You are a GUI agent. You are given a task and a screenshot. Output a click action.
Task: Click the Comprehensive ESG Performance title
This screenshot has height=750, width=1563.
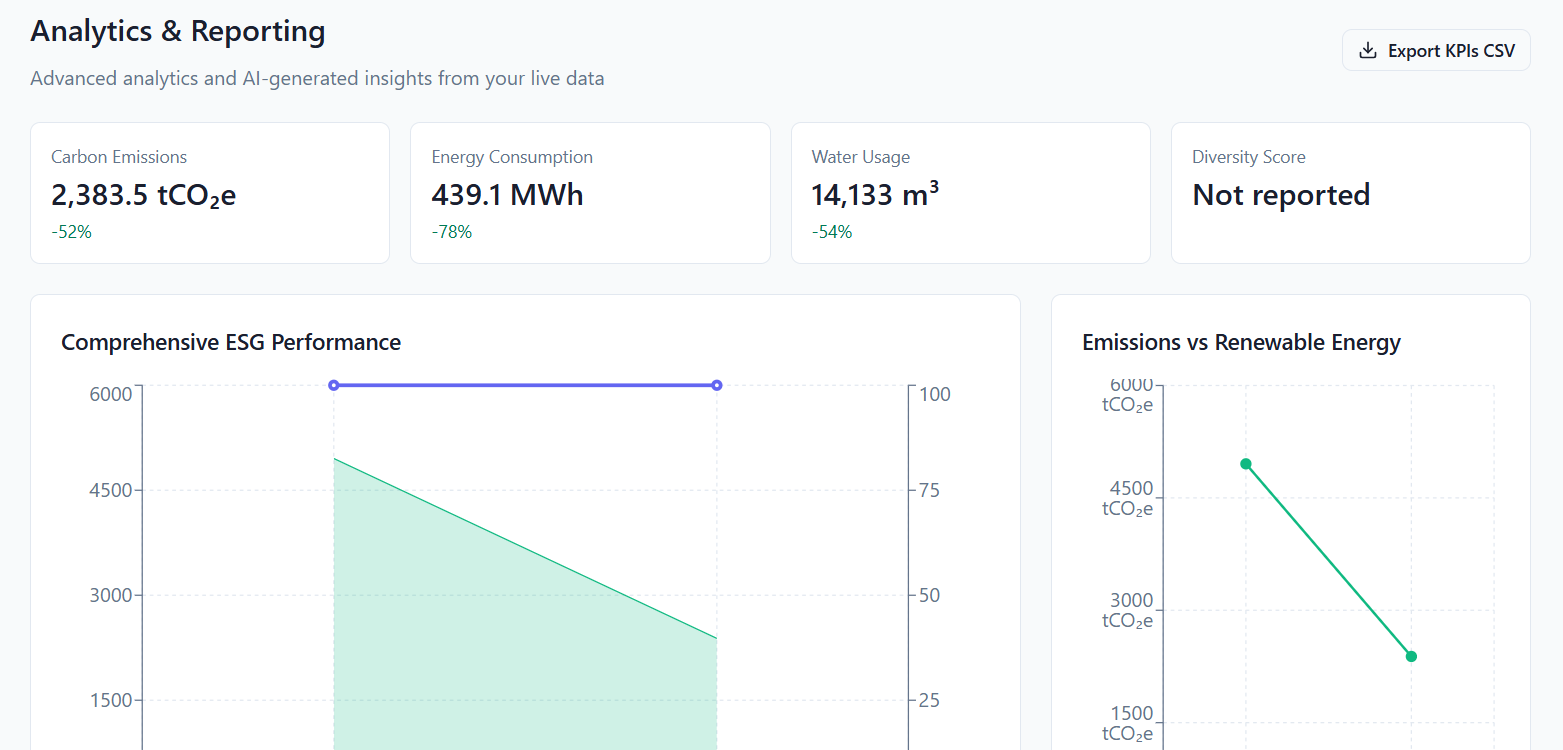click(x=231, y=342)
